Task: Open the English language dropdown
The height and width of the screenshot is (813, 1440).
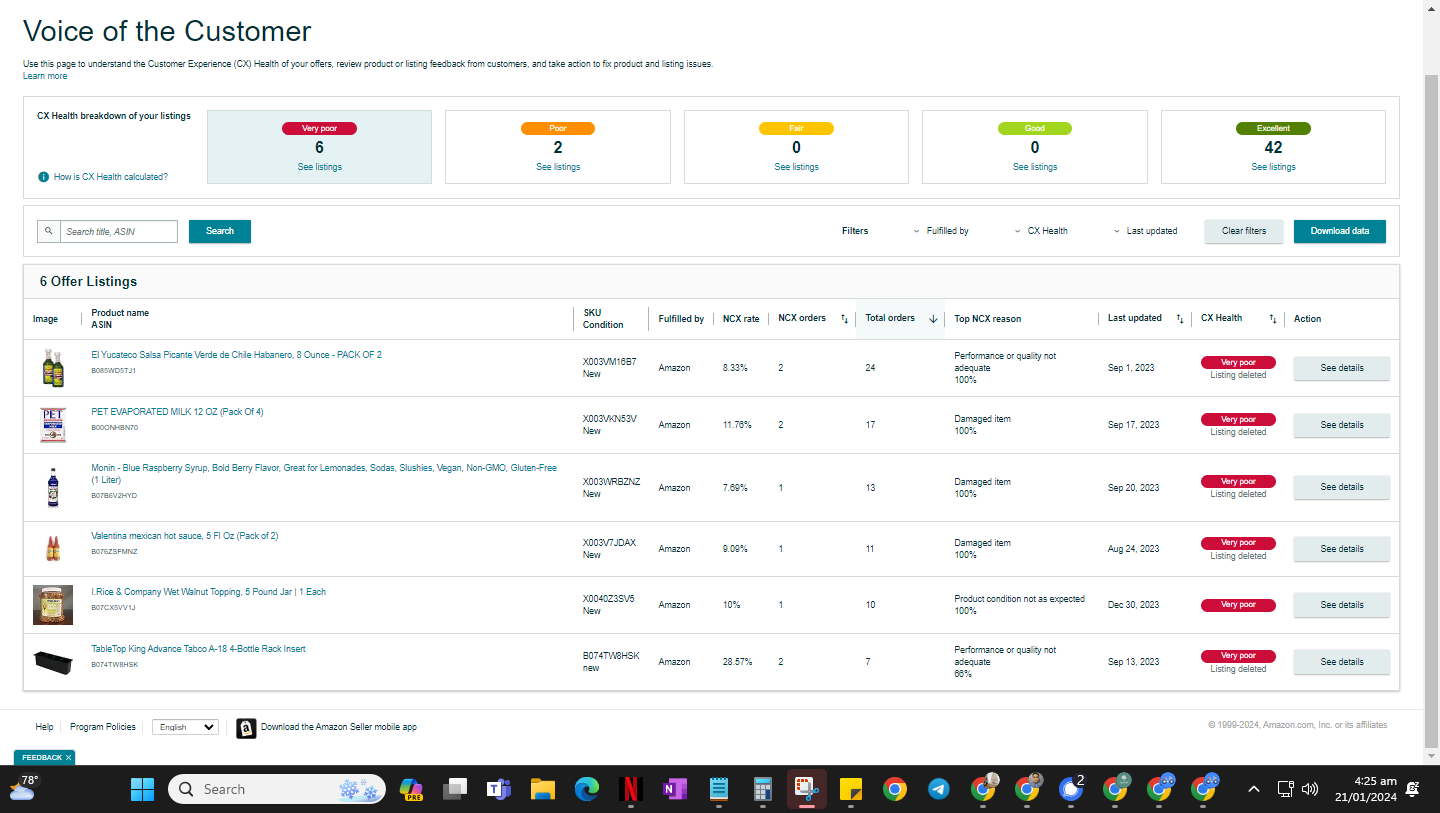Action: point(185,727)
